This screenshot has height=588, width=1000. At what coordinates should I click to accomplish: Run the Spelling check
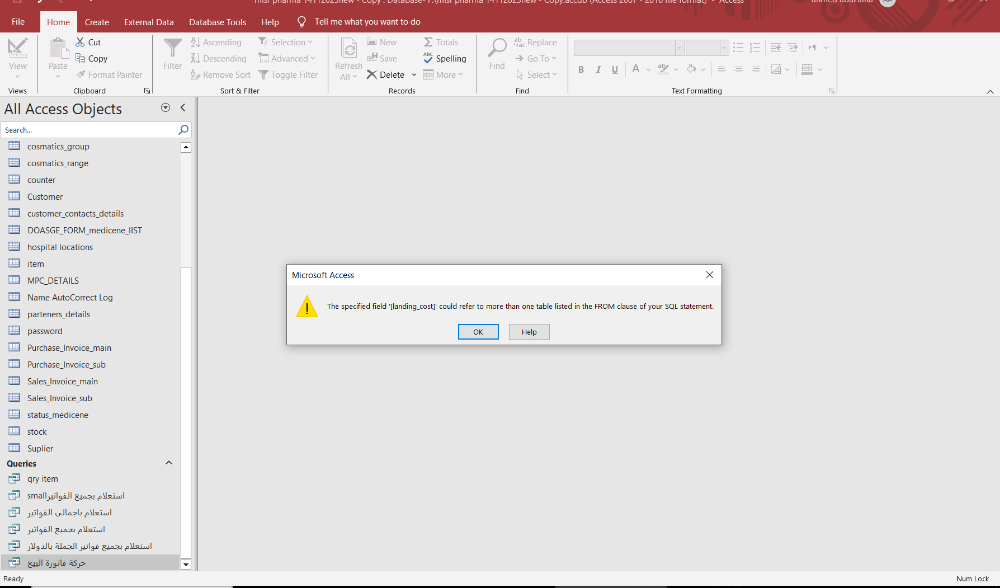(445, 58)
